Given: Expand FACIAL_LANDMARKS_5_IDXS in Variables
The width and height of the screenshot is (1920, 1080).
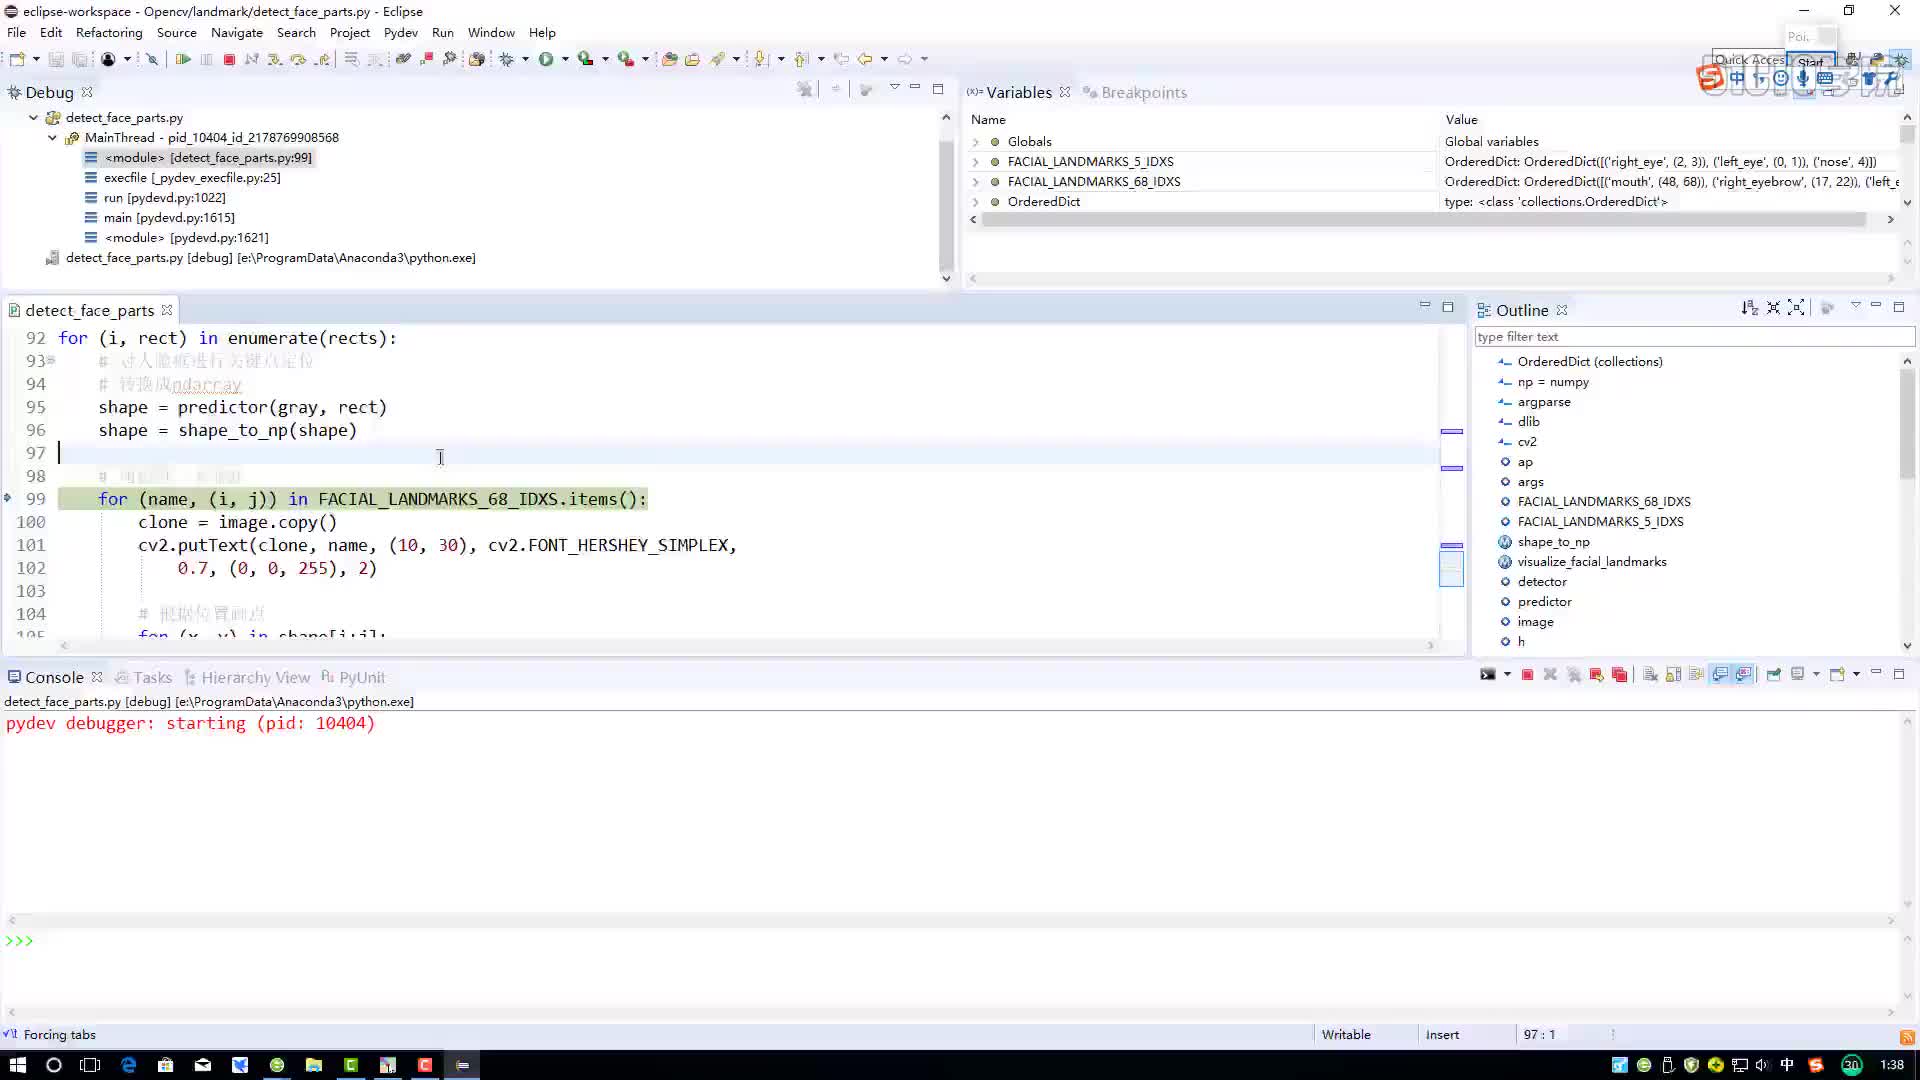Looking at the screenshot, I should pyautogui.click(x=976, y=162).
